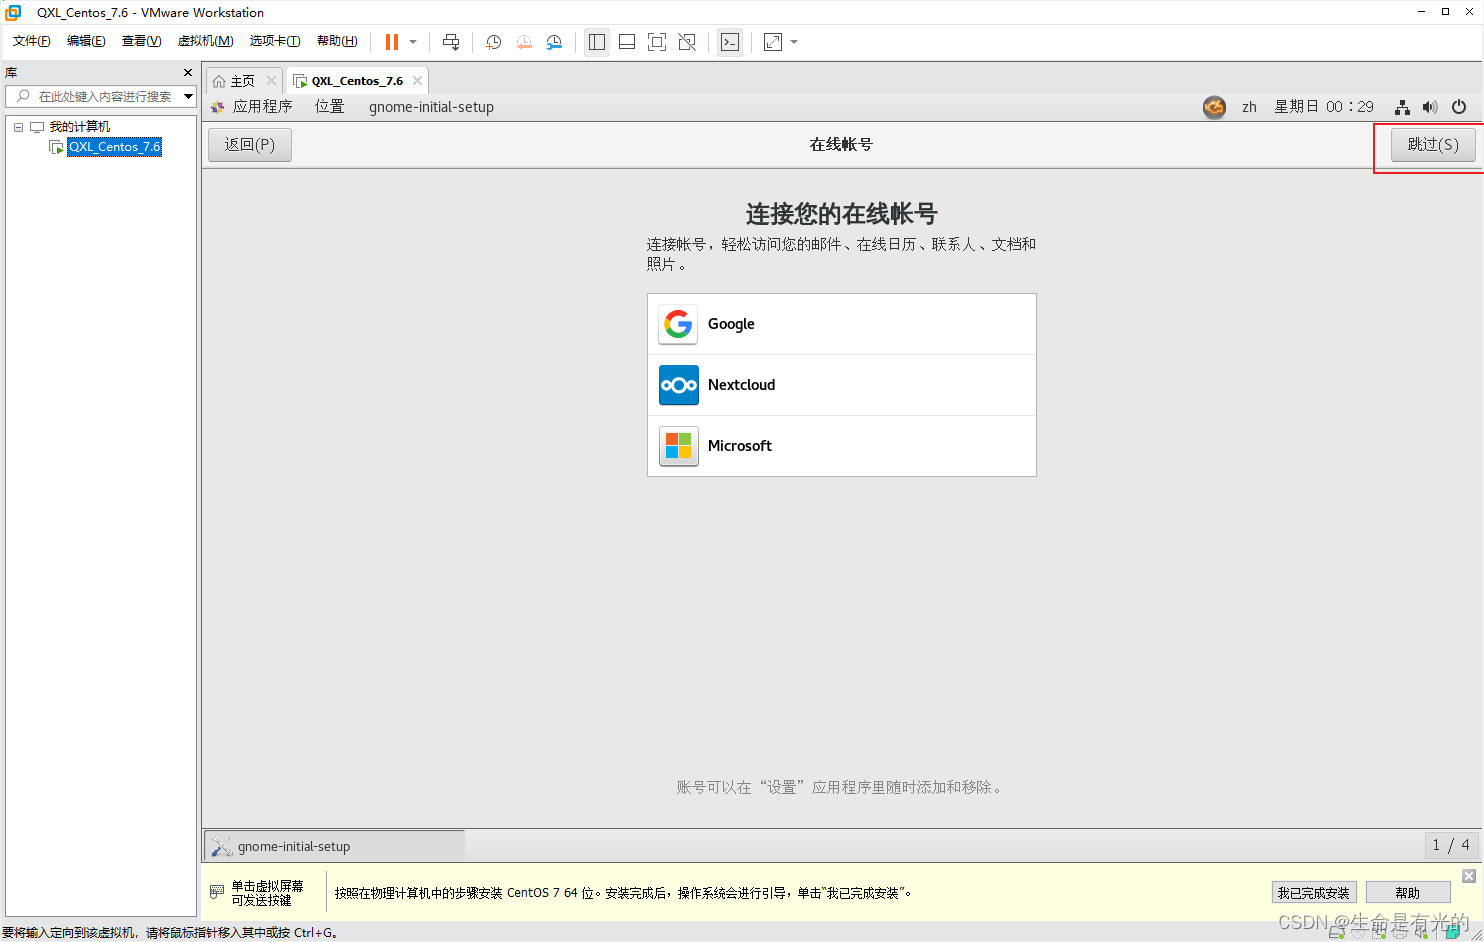The image size is (1484, 942).
Task: Click the 帮助 button in the install bar
Action: (1408, 893)
